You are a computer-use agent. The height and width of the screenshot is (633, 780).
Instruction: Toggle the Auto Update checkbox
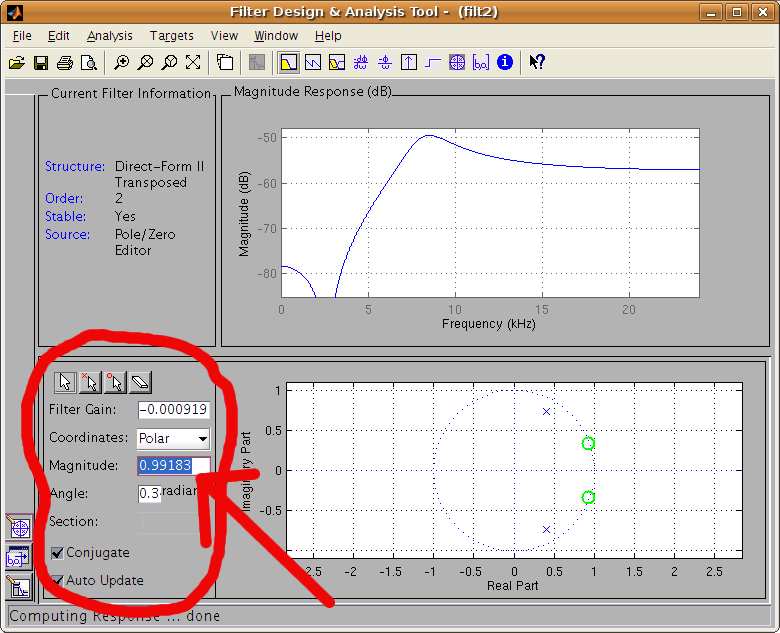pos(57,581)
